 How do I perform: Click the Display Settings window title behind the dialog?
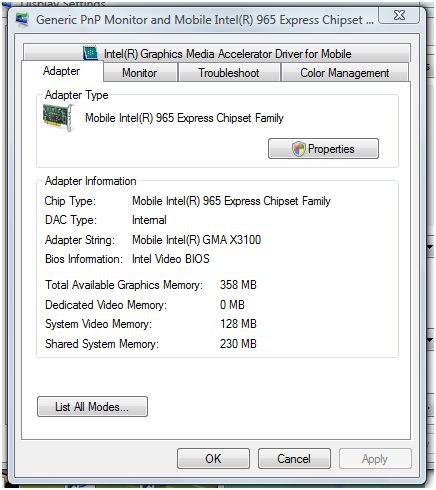coord(63,4)
